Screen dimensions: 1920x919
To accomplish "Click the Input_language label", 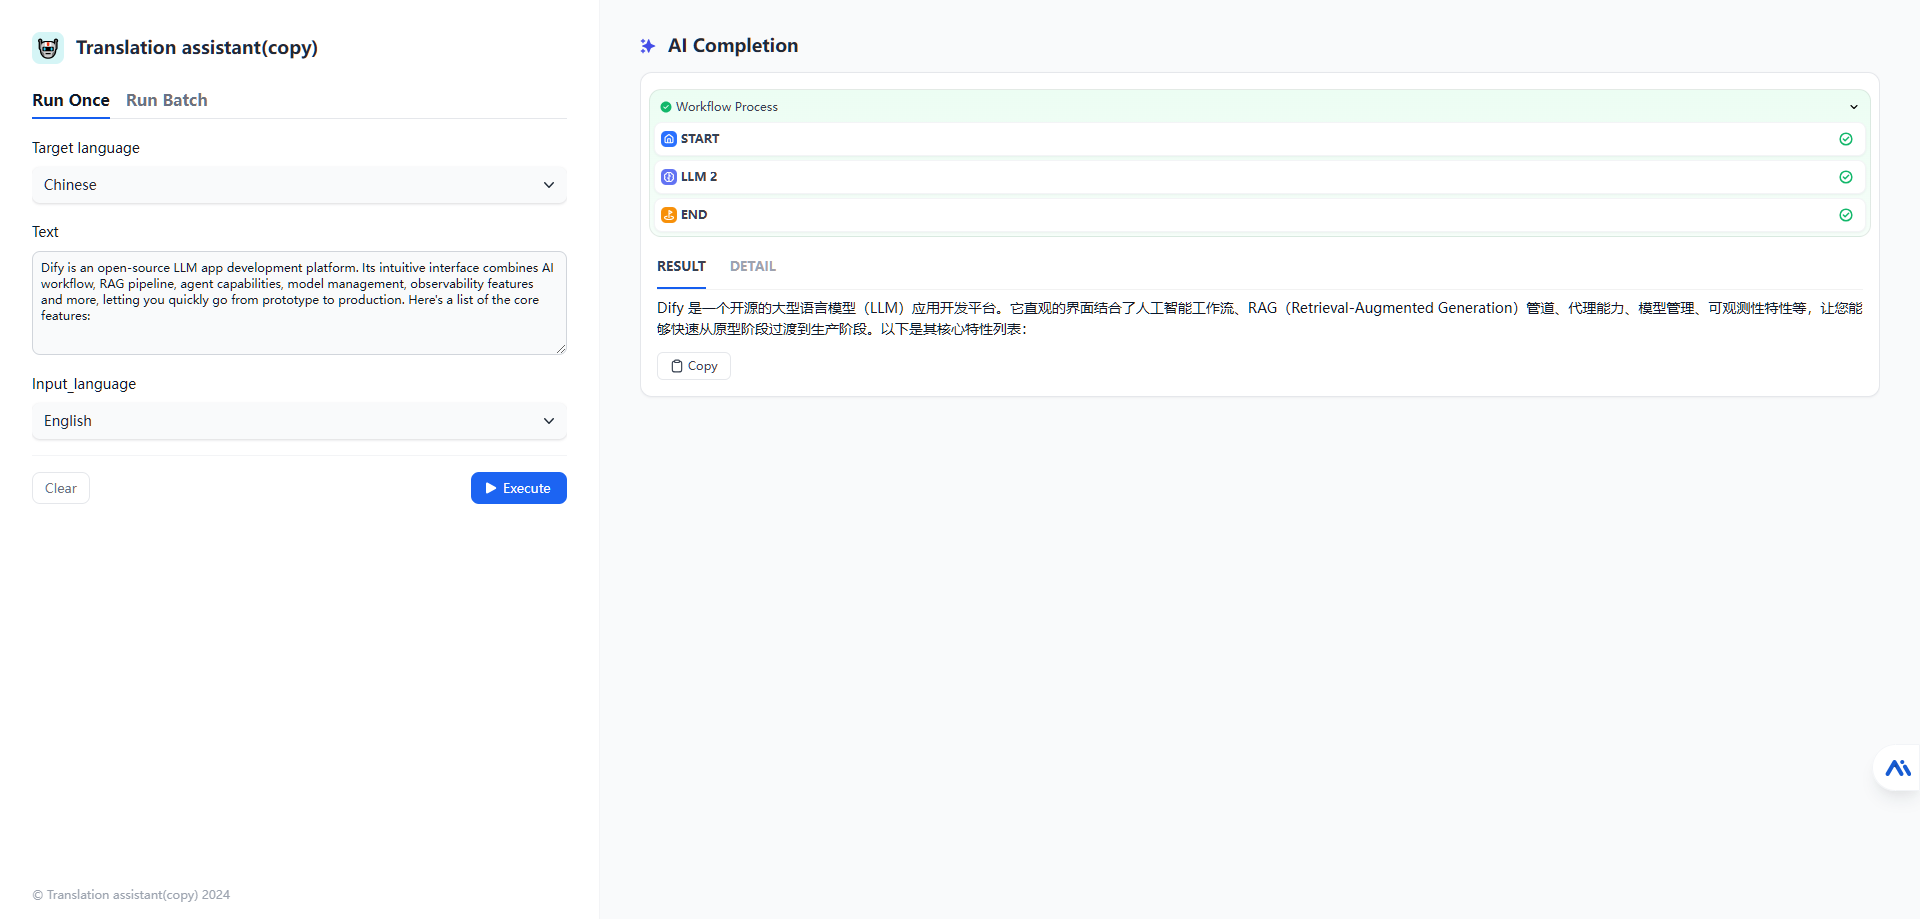I will [x=84, y=384].
